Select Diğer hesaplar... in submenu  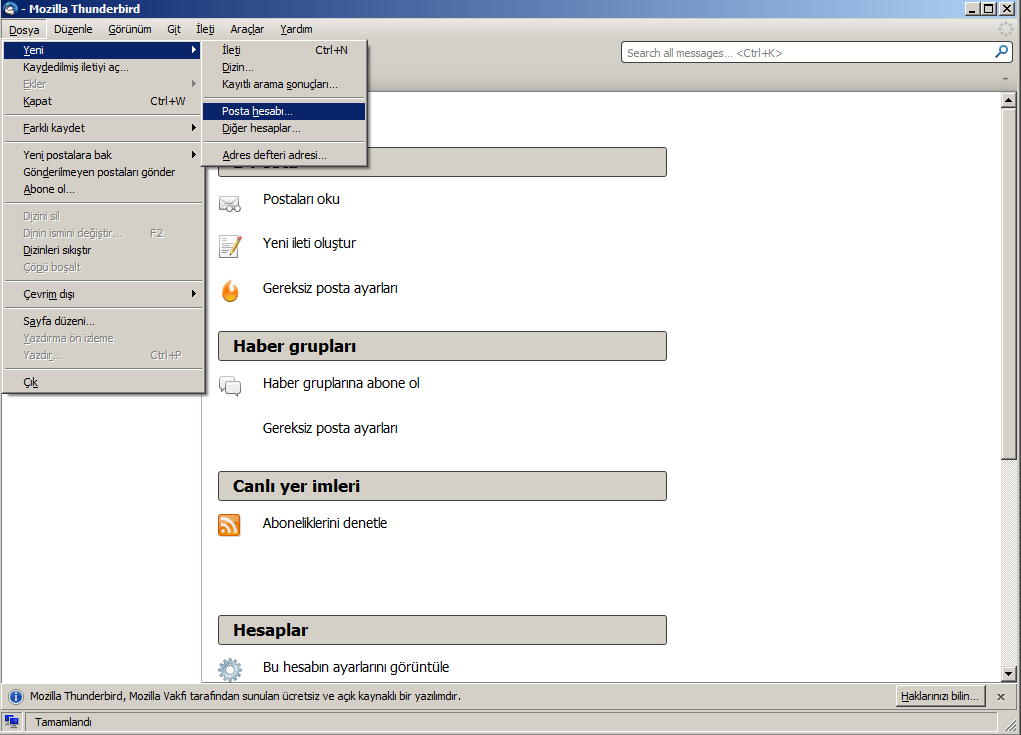(x=284, y=128)
